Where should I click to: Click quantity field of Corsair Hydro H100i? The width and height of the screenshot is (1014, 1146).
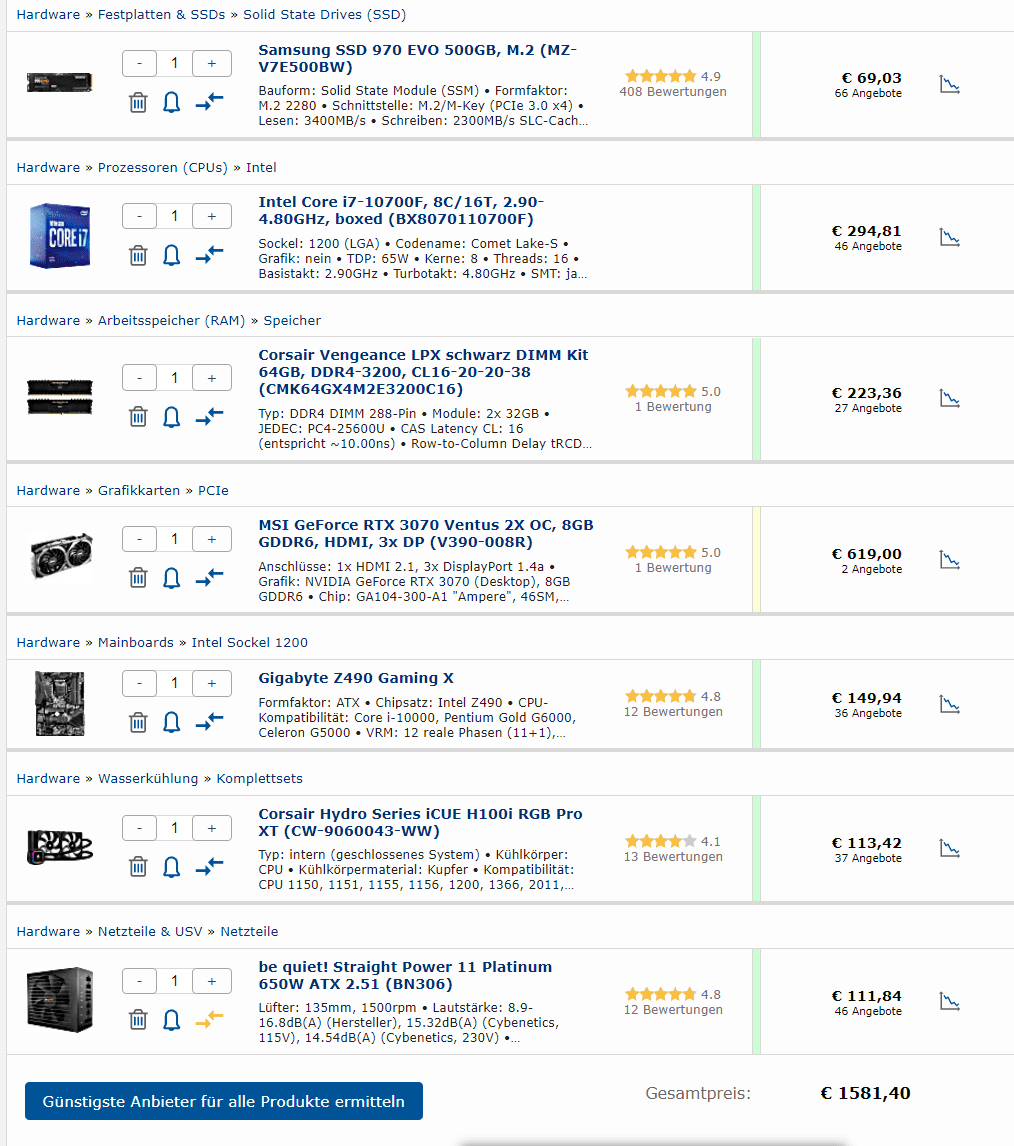175,828
